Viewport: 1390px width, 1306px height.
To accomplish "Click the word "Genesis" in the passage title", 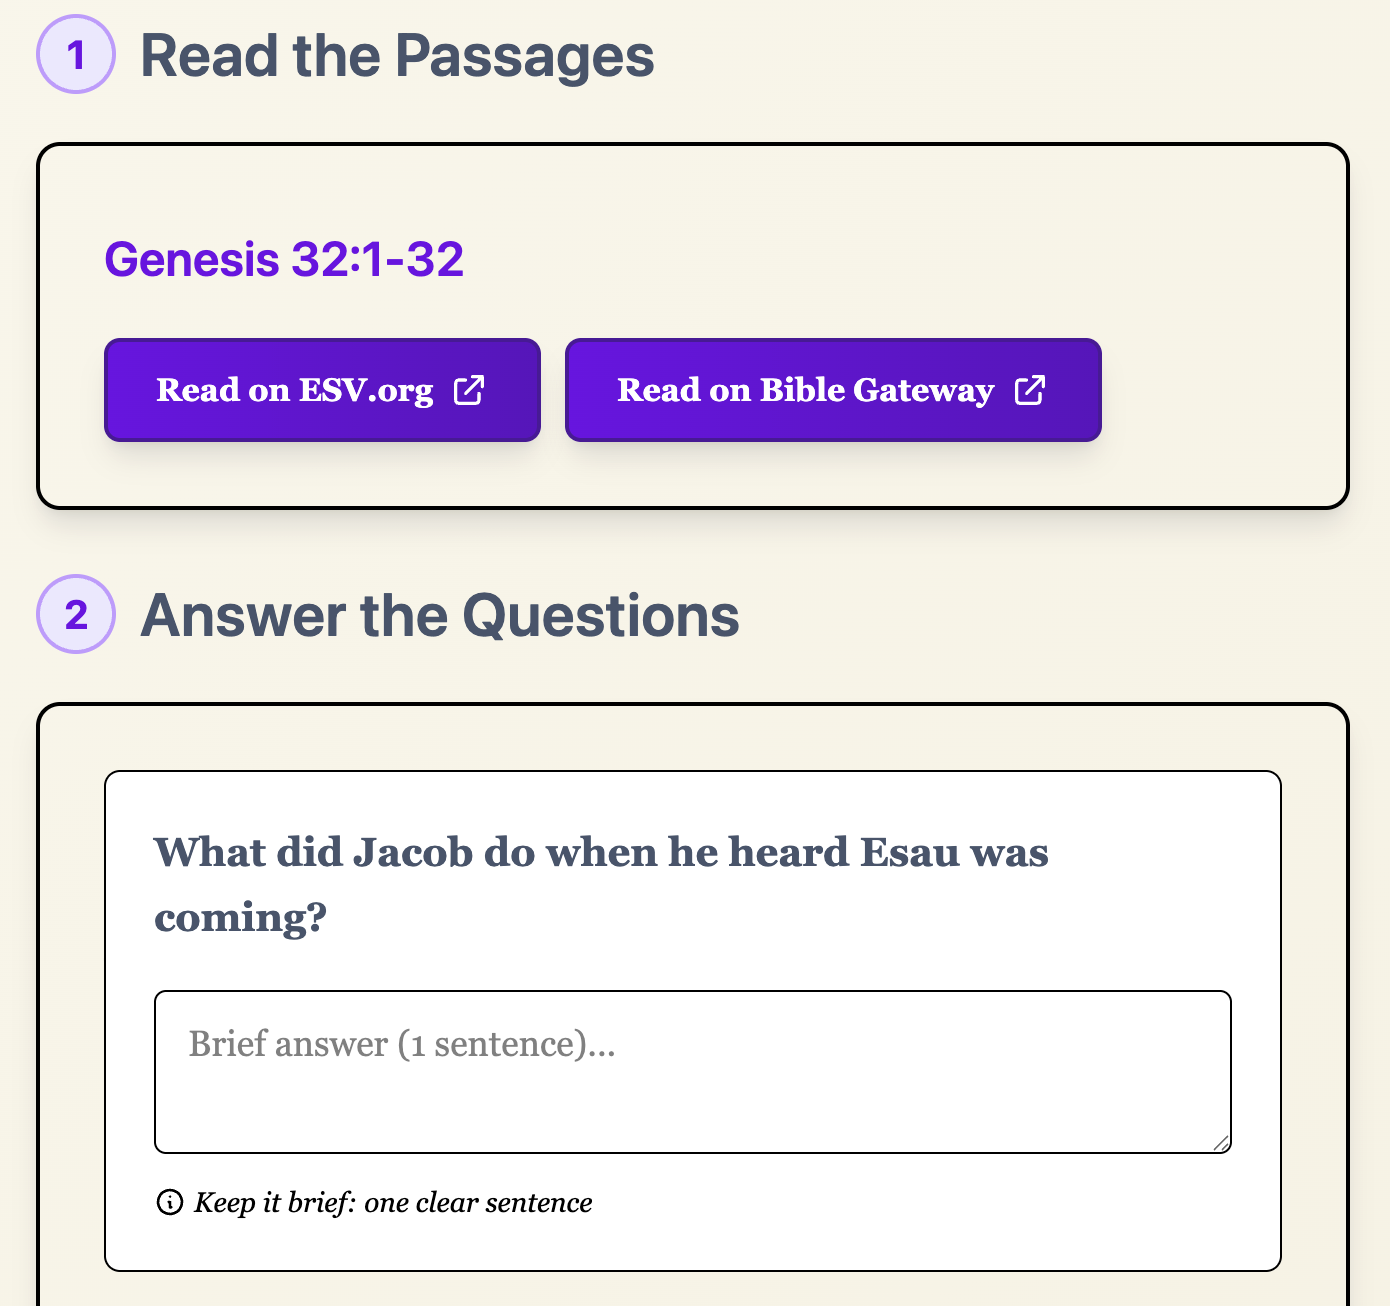I will point(191,259).
